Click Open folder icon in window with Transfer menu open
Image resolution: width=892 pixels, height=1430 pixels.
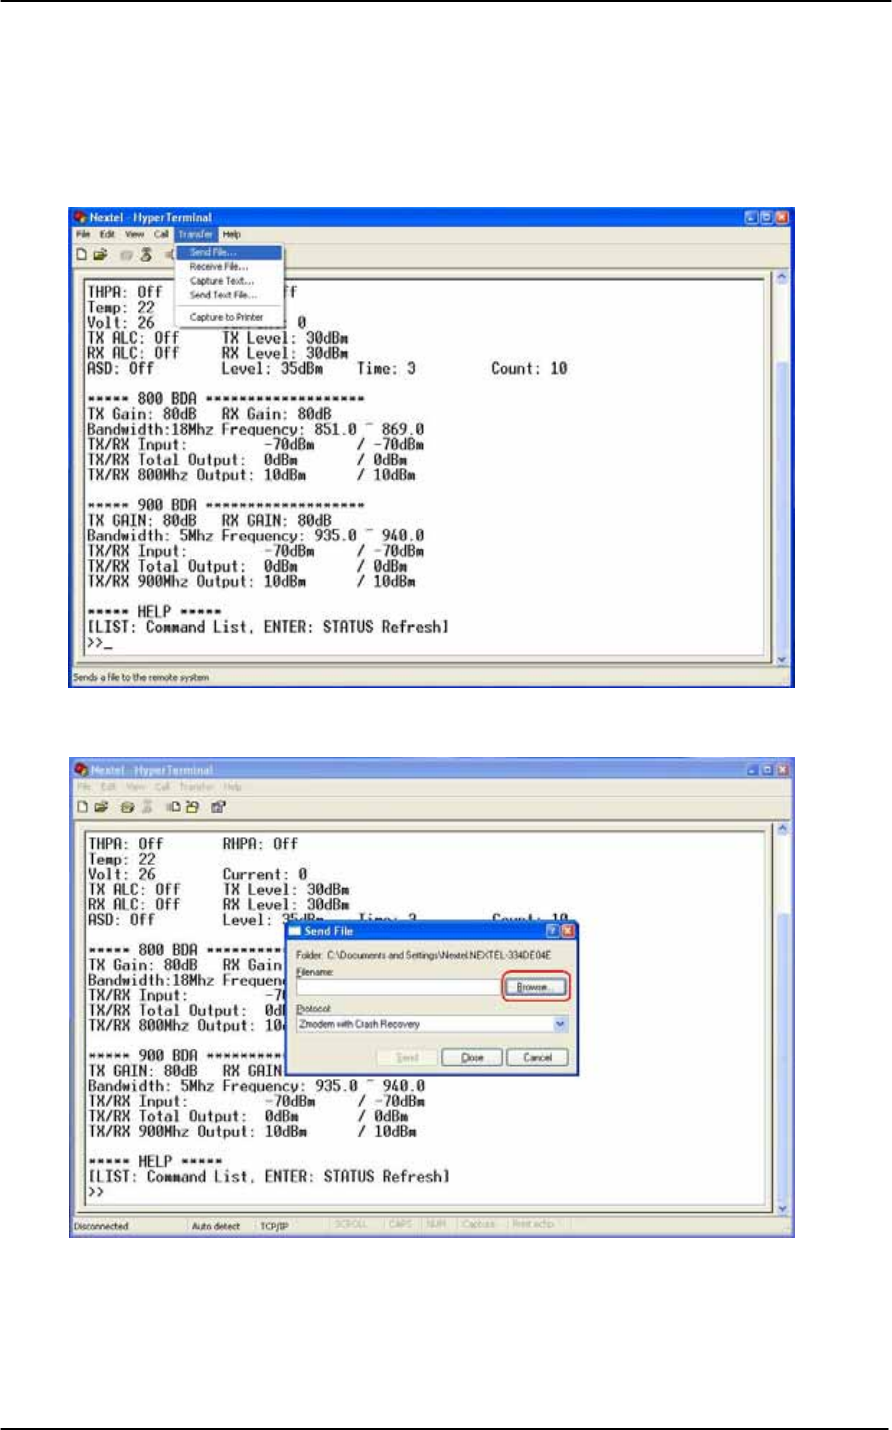101,254
